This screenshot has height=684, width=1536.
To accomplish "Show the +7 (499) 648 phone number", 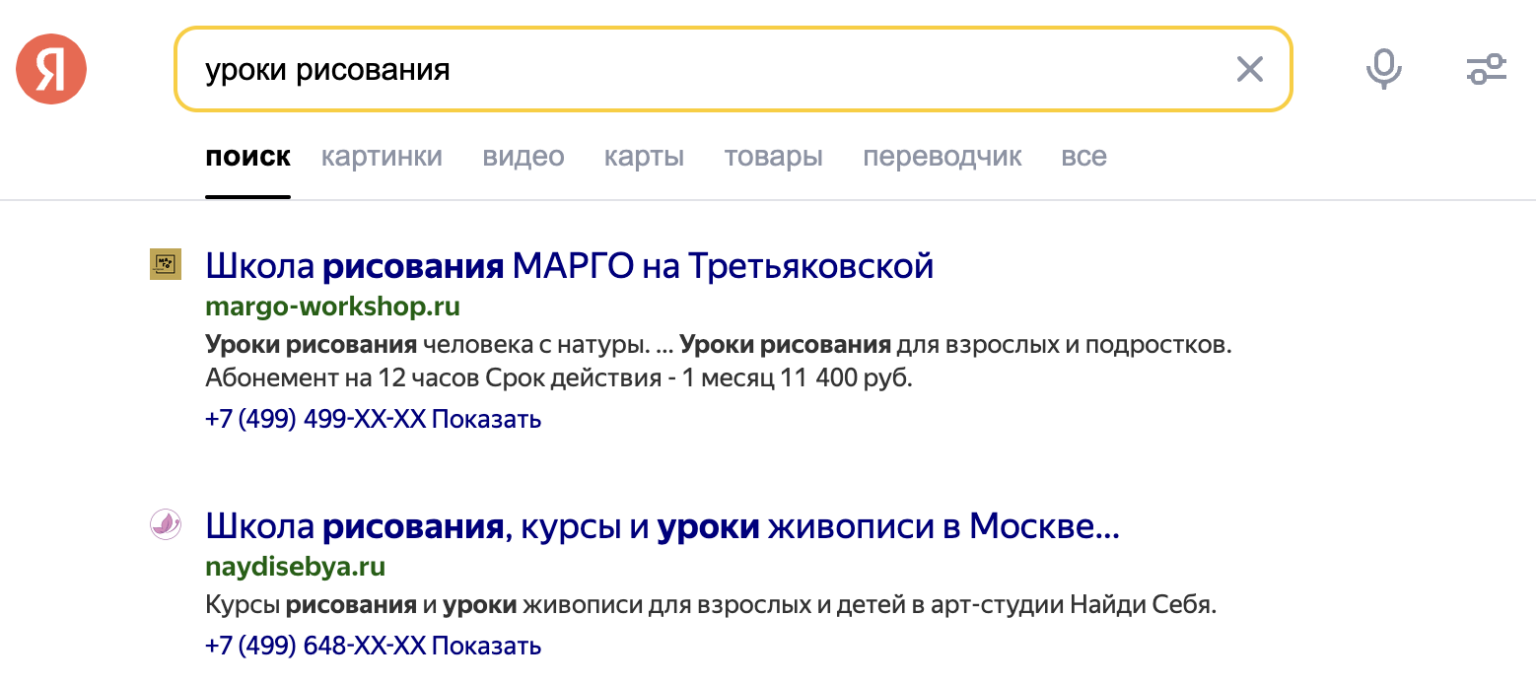I will tap(486, 645).
